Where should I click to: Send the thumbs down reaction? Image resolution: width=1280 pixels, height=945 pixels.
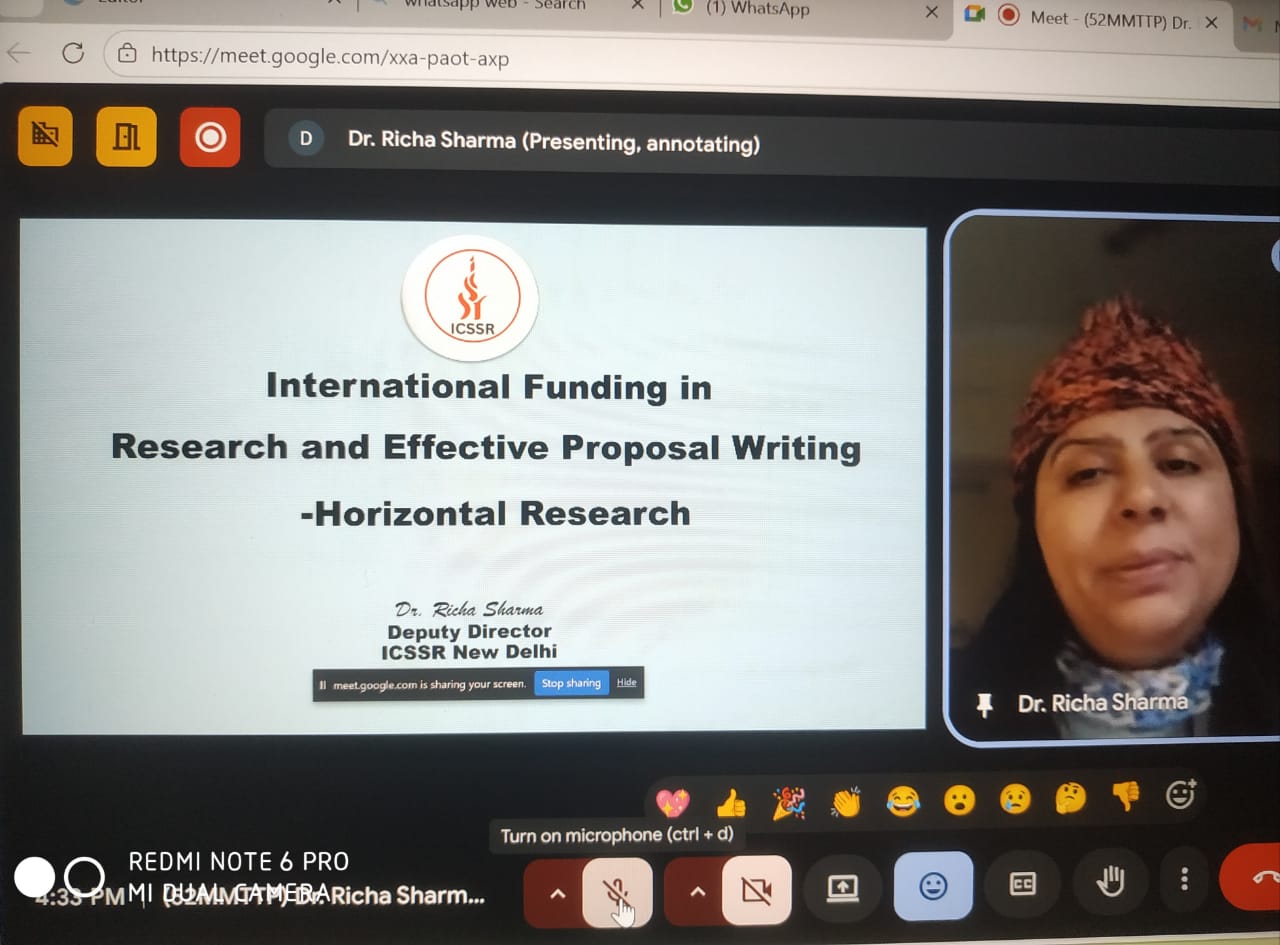click(1126, 796)
